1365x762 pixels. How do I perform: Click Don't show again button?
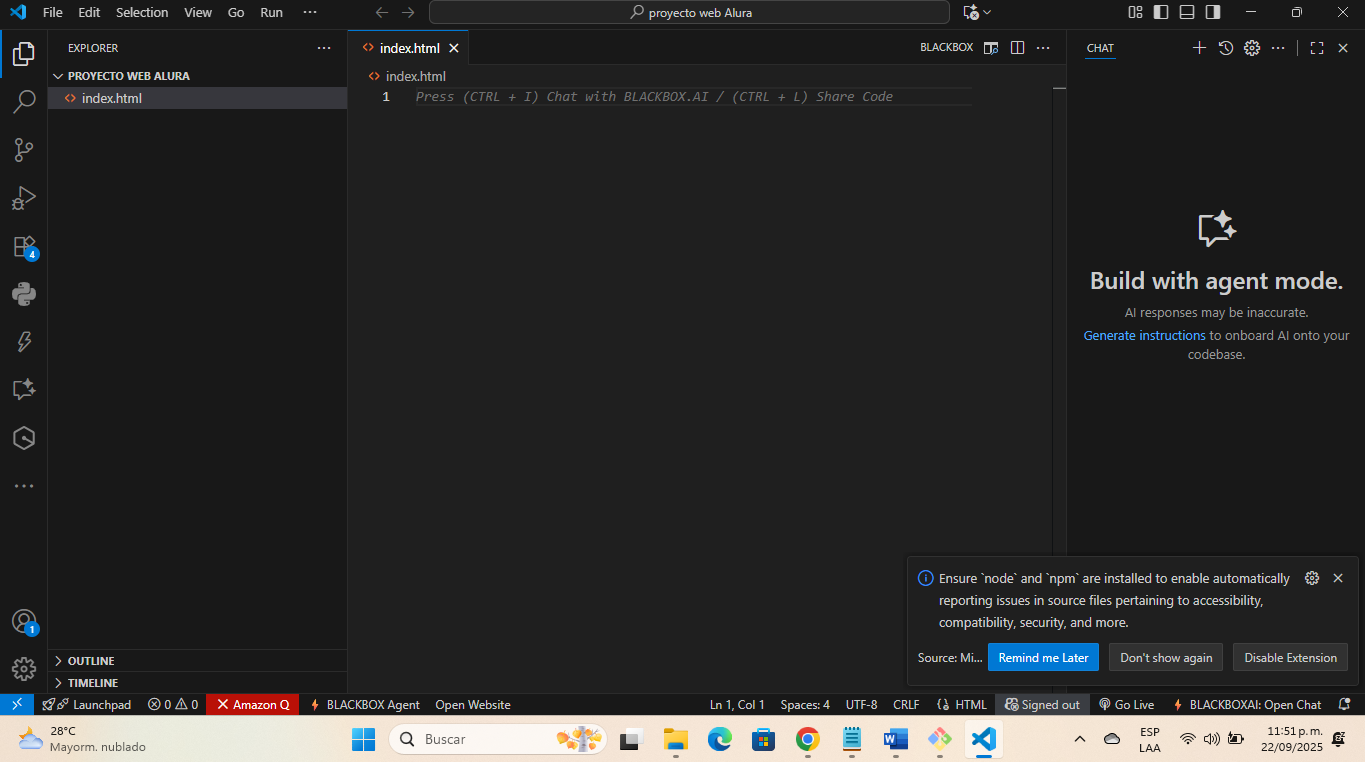pos(1166,657)
